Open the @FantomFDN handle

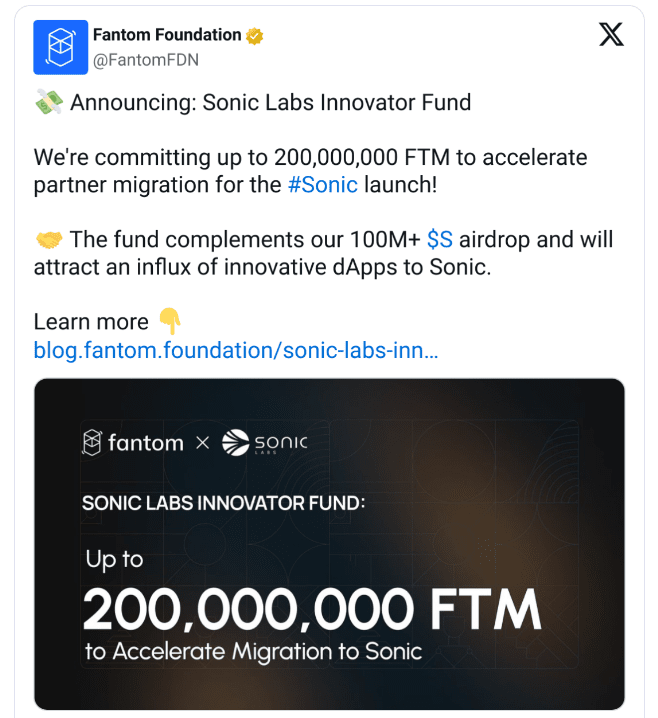(145, 60)
